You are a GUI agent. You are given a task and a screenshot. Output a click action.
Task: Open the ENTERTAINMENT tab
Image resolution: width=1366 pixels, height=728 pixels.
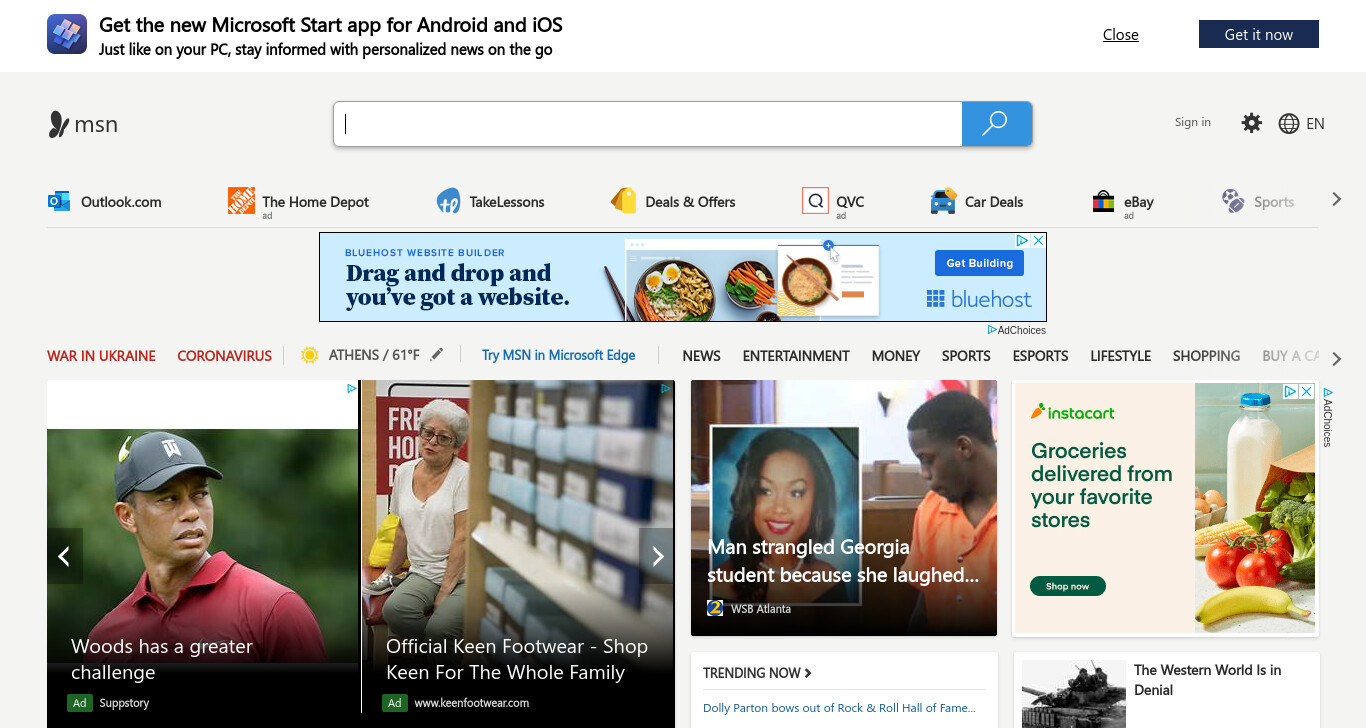(x=796, y=356)
